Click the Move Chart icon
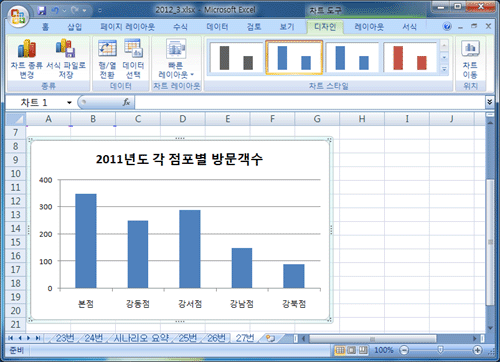 point(470,48)
